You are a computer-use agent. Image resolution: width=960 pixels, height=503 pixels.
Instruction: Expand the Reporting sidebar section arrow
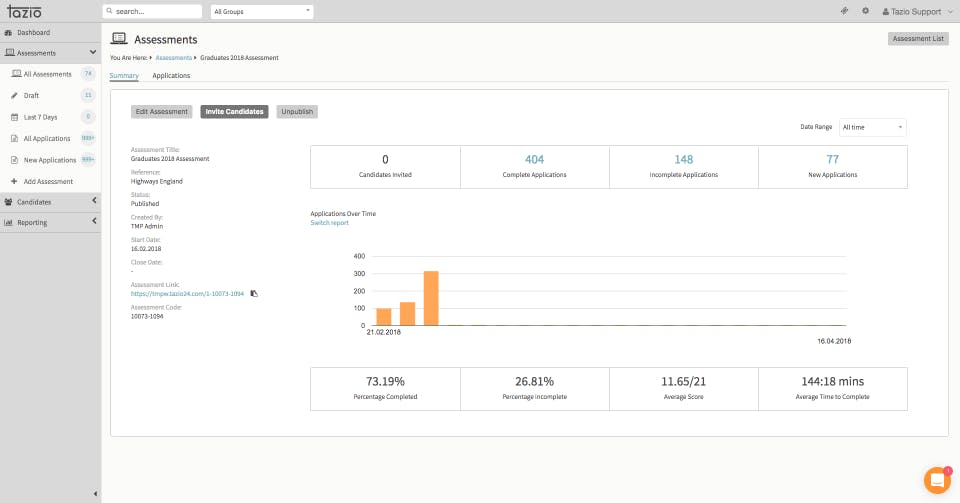click(94, 222)
